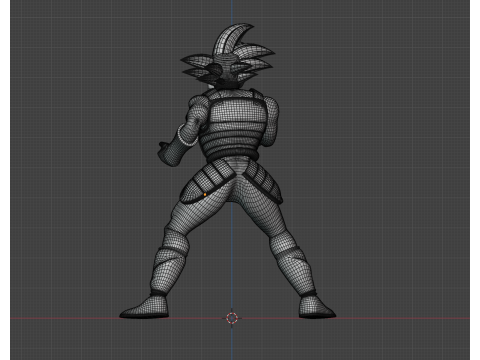Screen dimensions: 480x360
Task: Click the 3D cursor at the world origin
Action: (232, 318)
